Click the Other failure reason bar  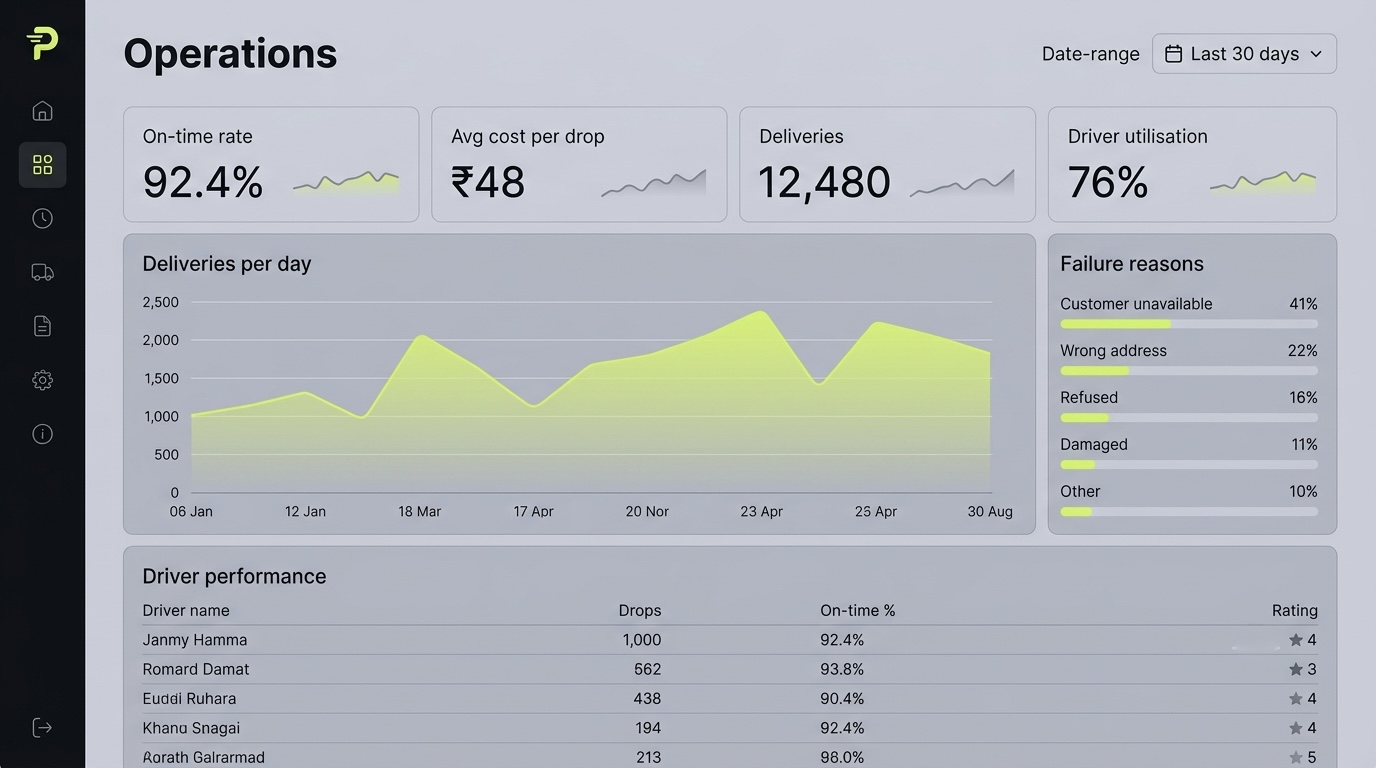(x=1189, y=512)
